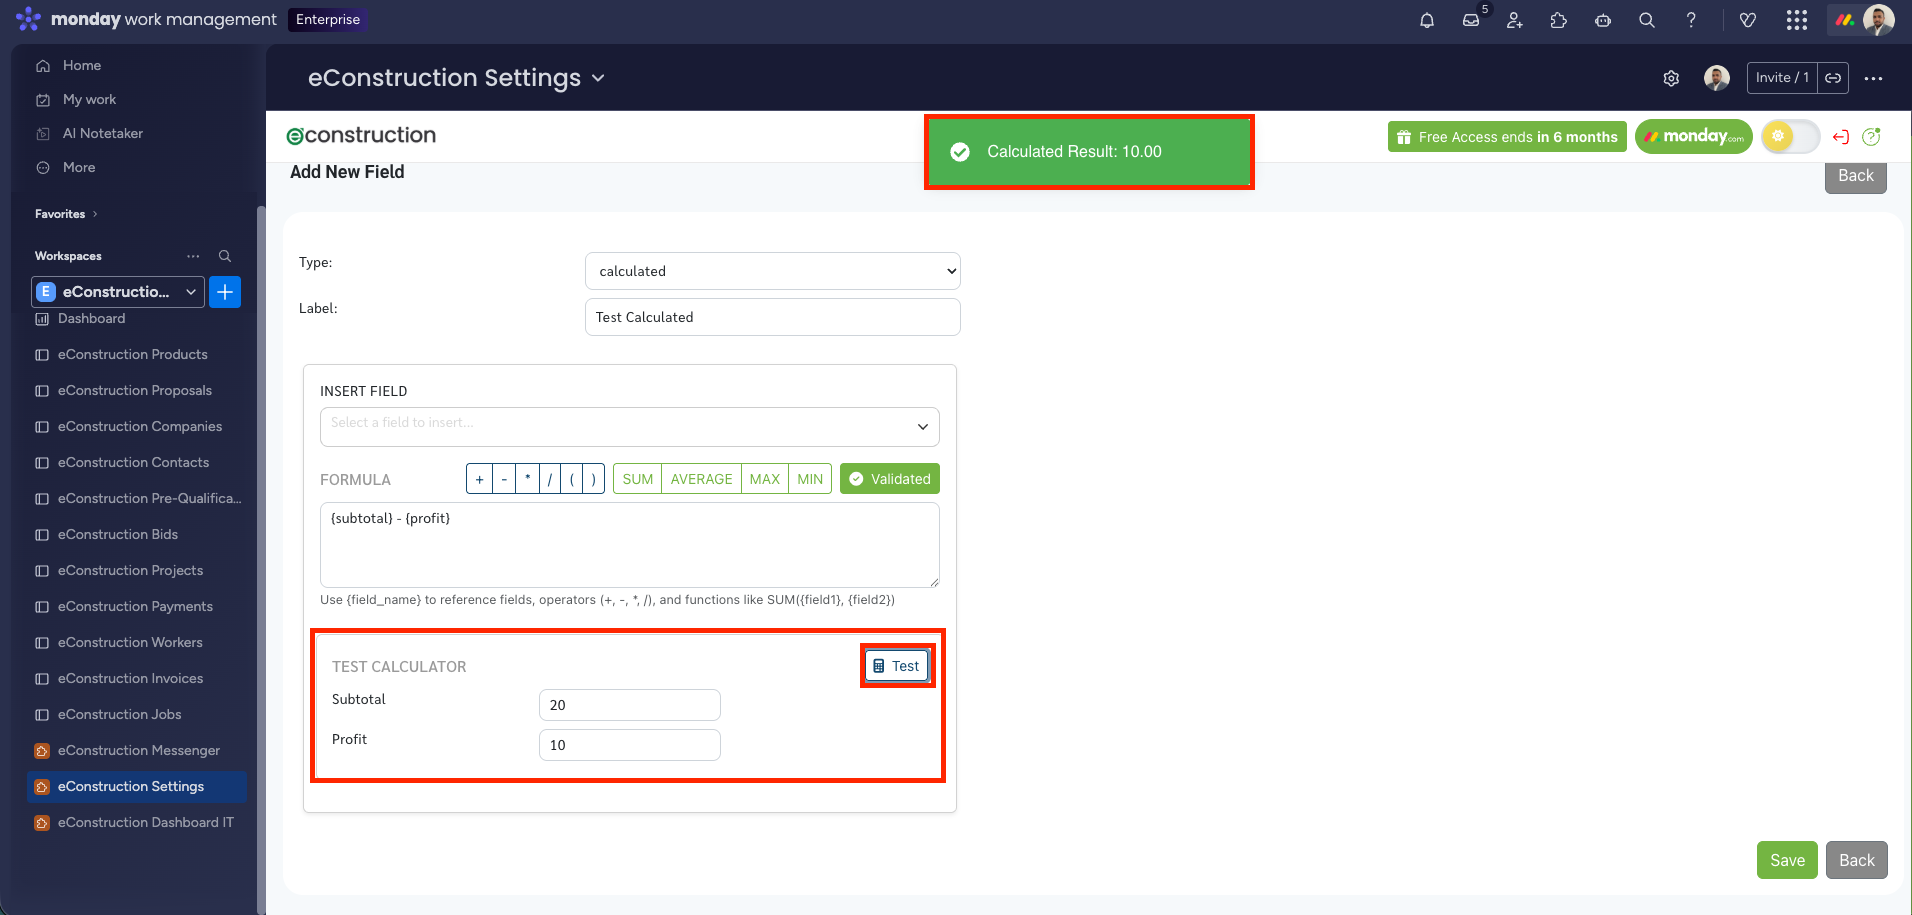Click the Subtotal test value field

(x=629, y=705)
